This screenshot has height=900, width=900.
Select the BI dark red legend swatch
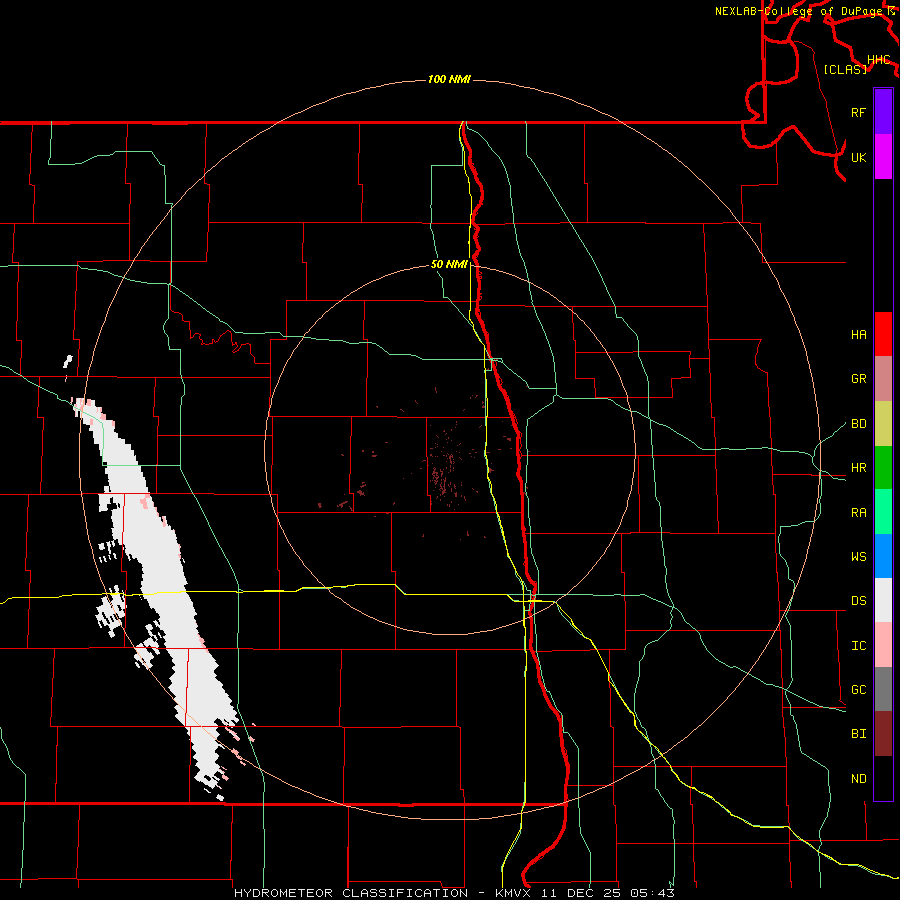click(883, 734)
